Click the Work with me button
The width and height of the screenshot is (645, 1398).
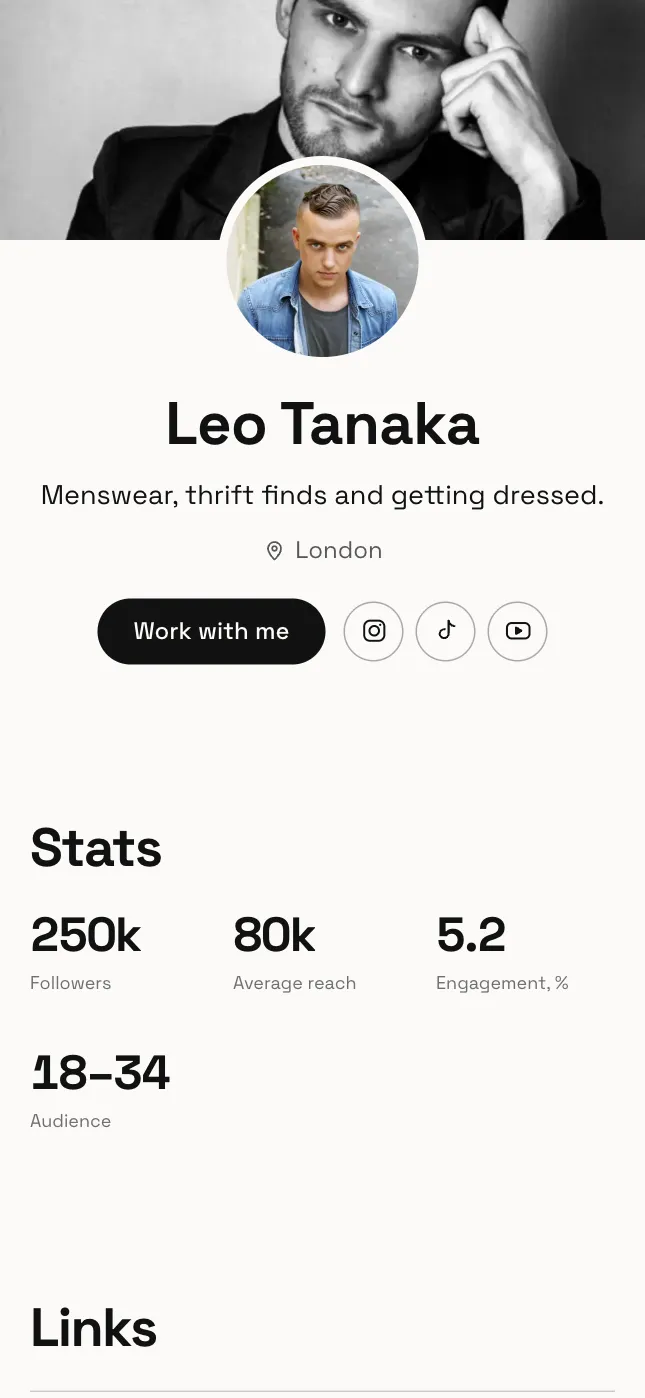[211, 631]
